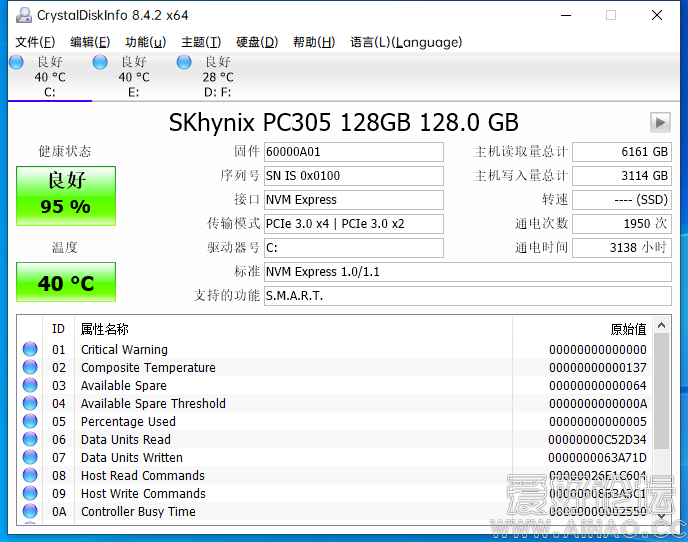Click the blue status orb for E: drive
This screenshot has width=688, height=542.
[100, 62]
